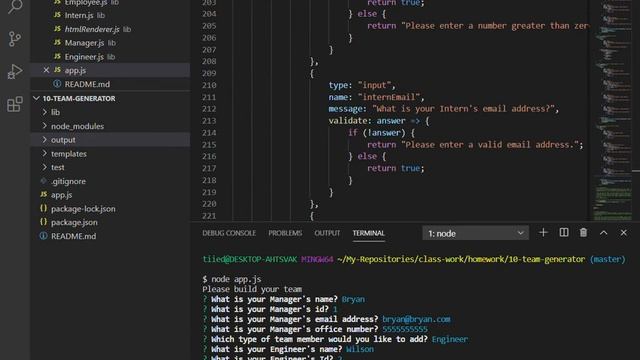The width and height of the screenshot is (640, 360).
Task: Click 'return true;' on line 217
Action: 396,168
